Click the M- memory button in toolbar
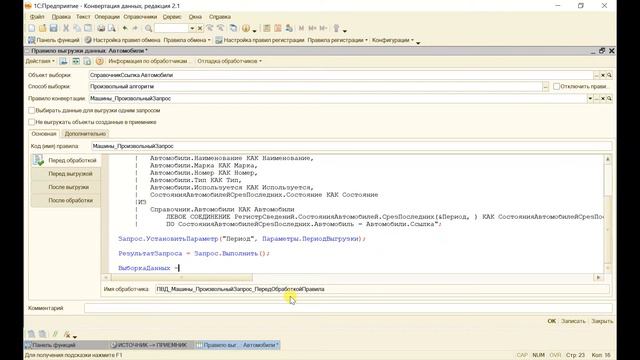The width and height of the screenshot is (640, 360). [323, 28]
